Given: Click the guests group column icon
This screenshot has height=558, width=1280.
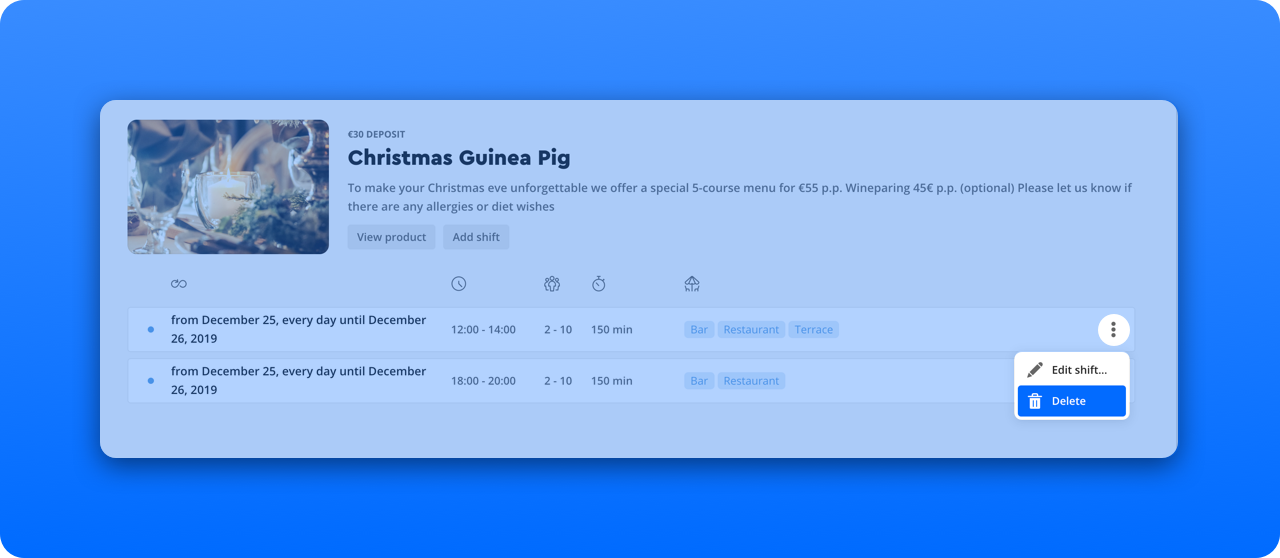Looking at the screenshot, I should click(x=552, y=284).
